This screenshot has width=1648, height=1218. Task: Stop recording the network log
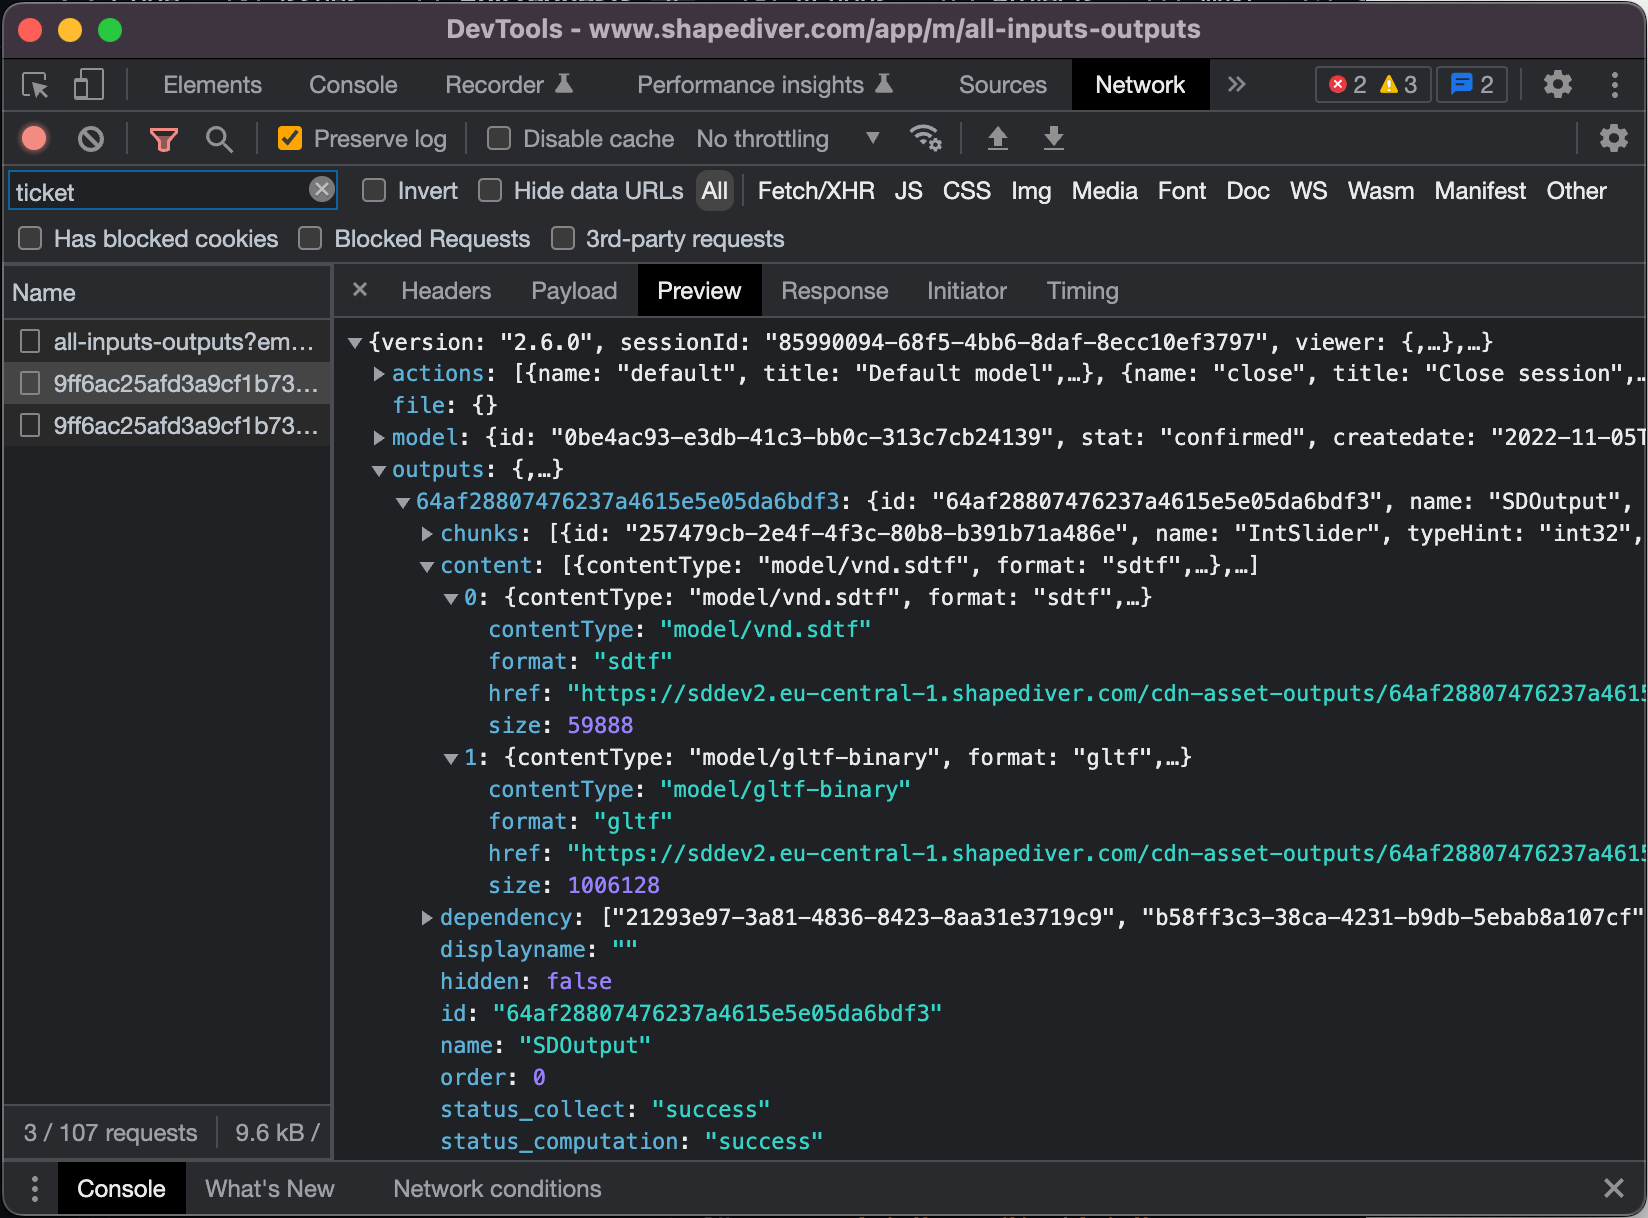coord(35,139)
